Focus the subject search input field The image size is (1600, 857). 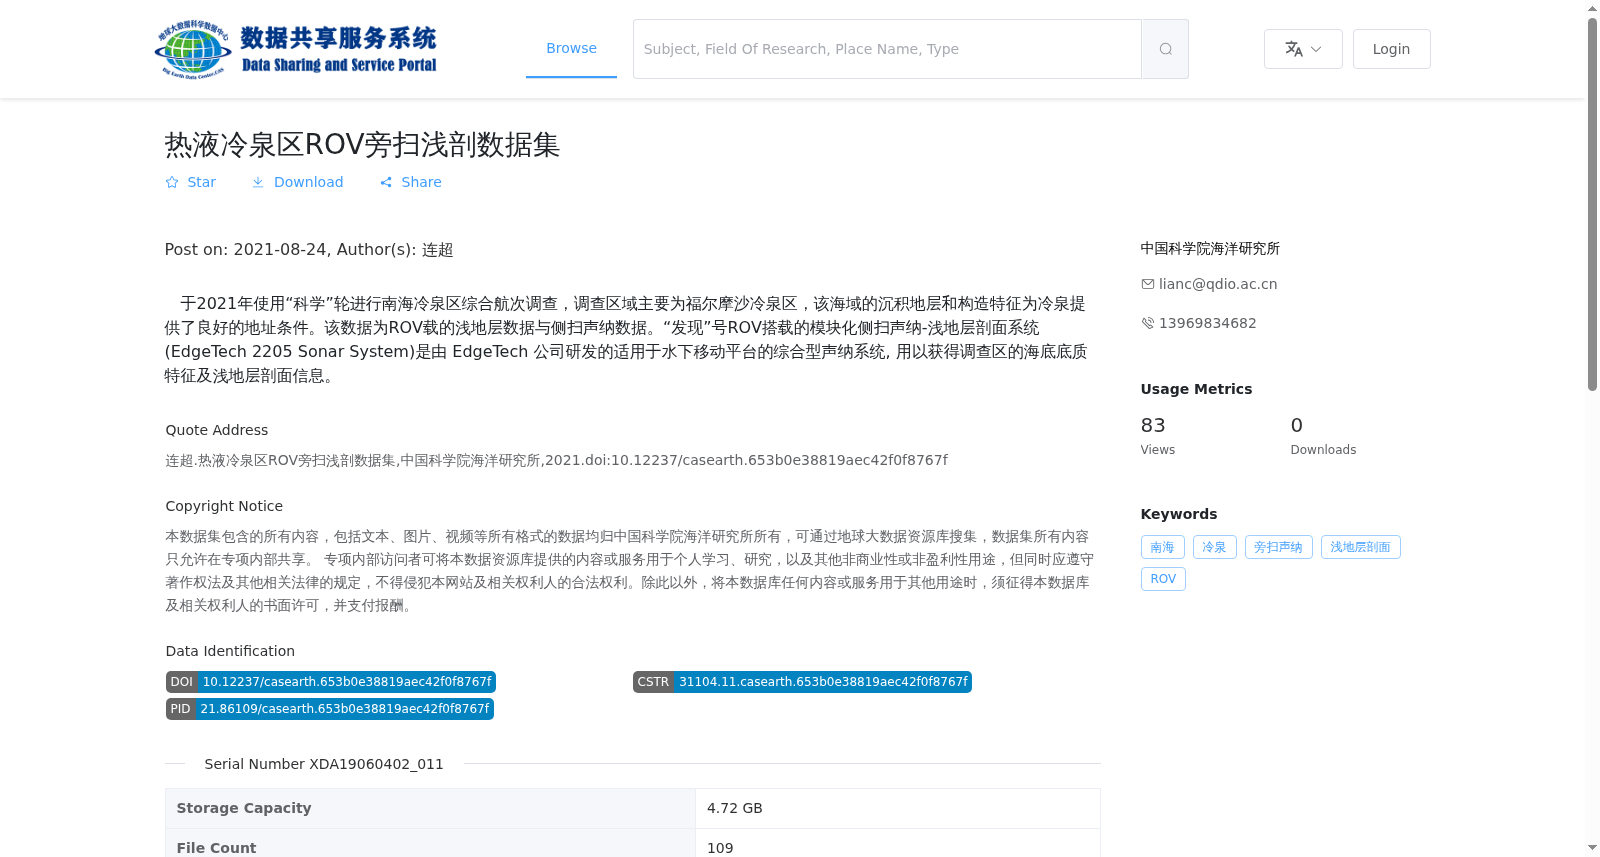tap(887, 49)
